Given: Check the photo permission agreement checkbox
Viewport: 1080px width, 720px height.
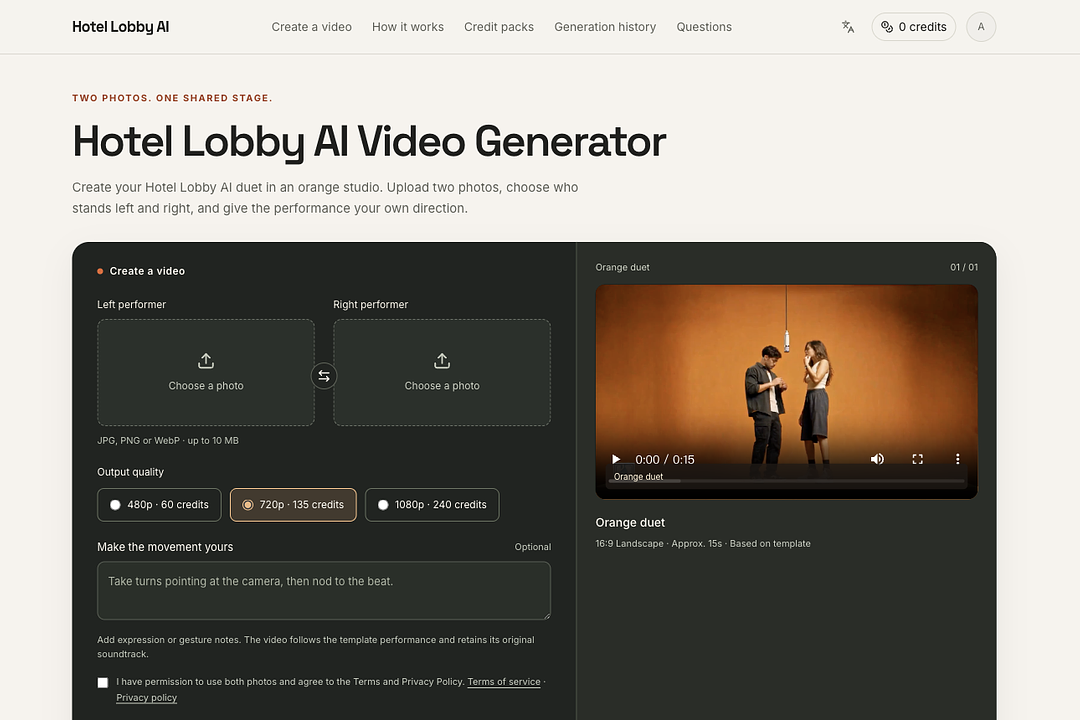Looking at the screenshot, I should (x=103, y=683).
